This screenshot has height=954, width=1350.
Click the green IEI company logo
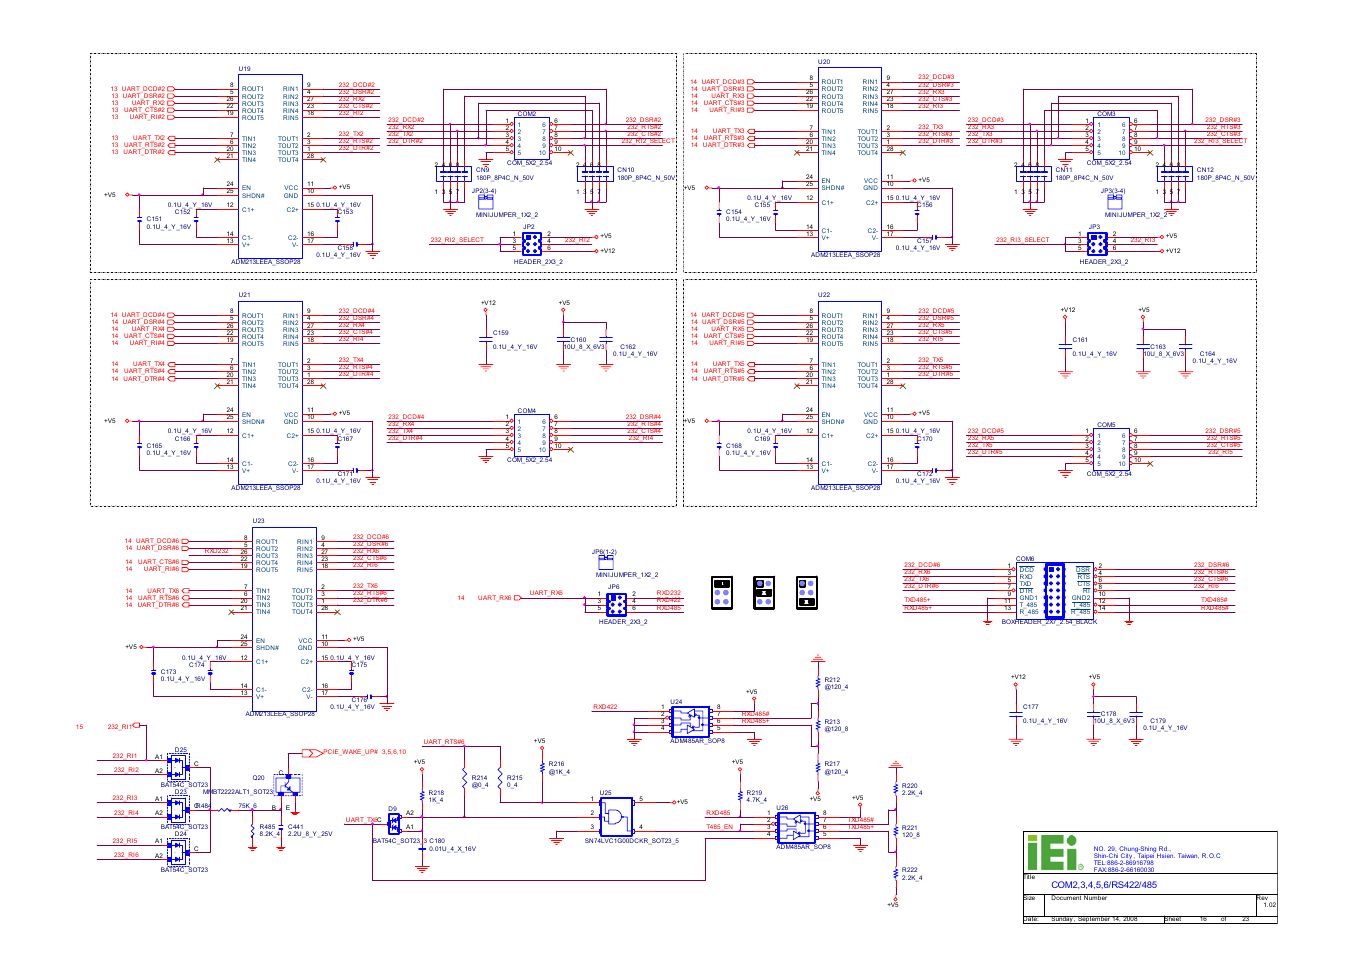pyautogui.click(x=1055, y=853)
